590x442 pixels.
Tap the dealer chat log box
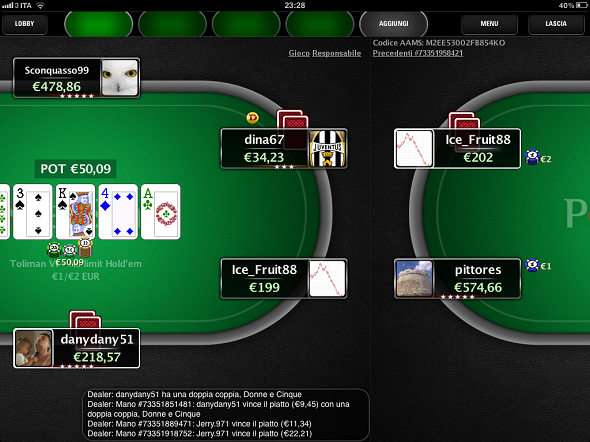(x=226, y=414)
